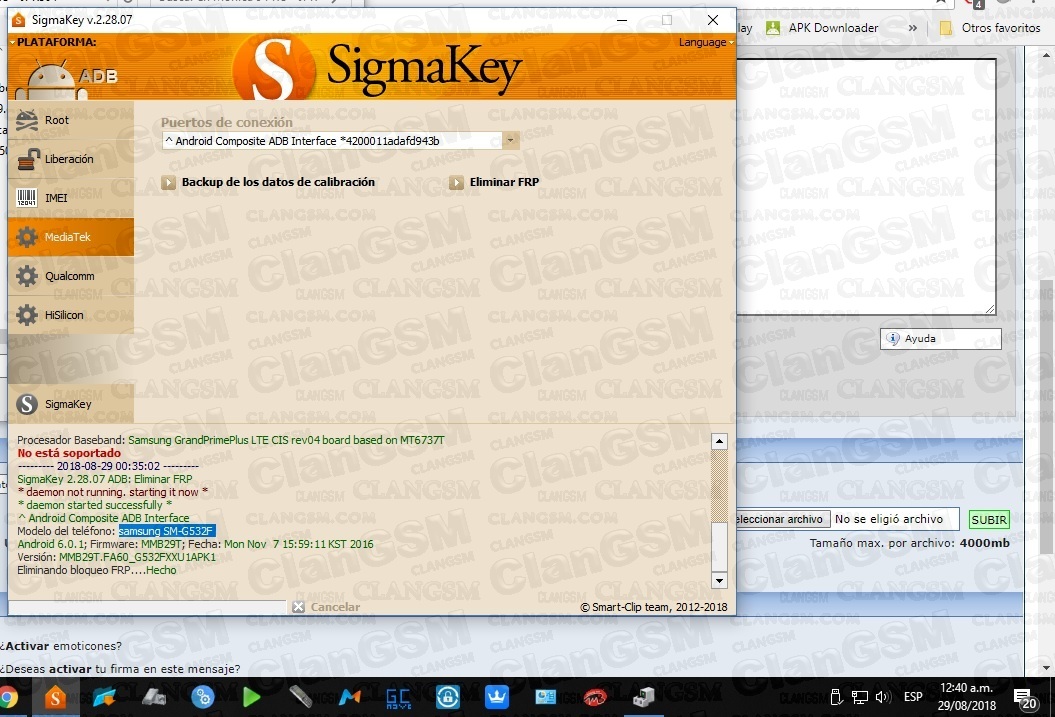The width and height of the screenshot is (1055, 717).
Task: Open blue crown taskbar app
Action: (497, 697)
